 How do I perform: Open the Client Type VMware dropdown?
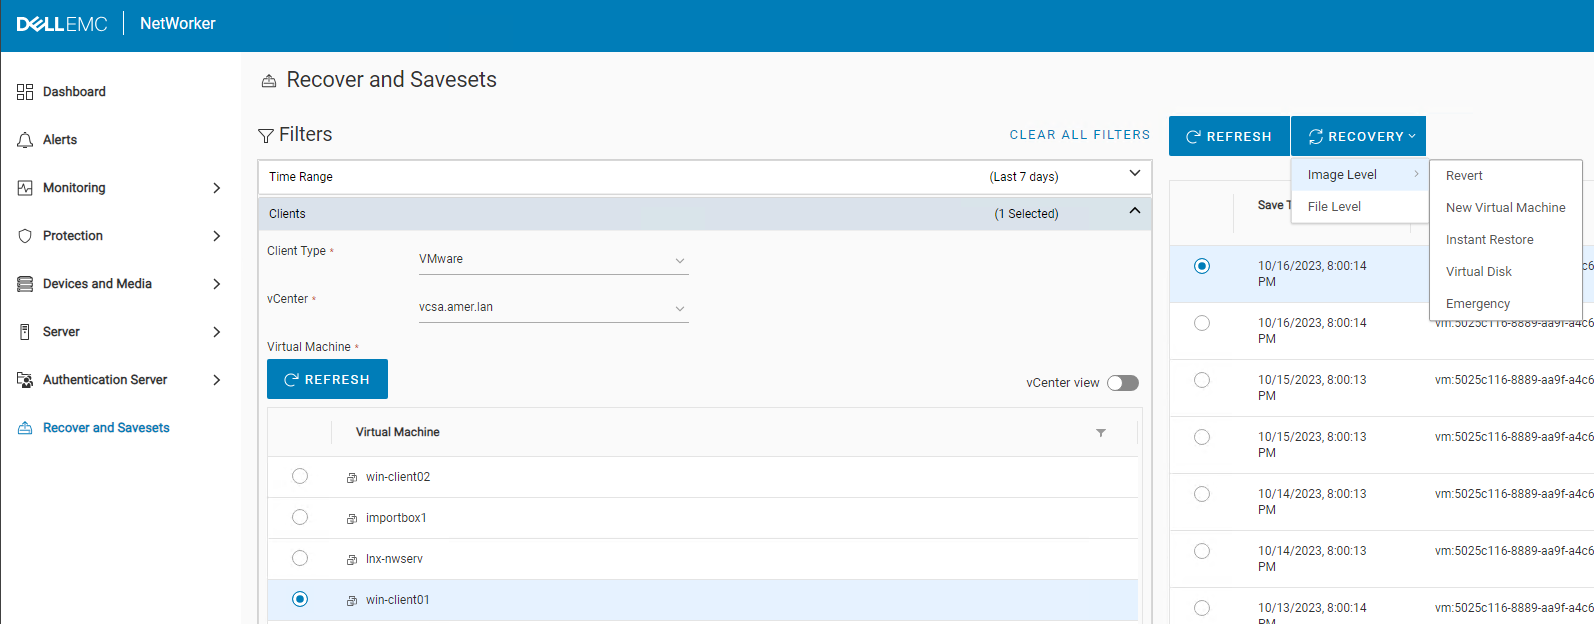click(553, 259)
